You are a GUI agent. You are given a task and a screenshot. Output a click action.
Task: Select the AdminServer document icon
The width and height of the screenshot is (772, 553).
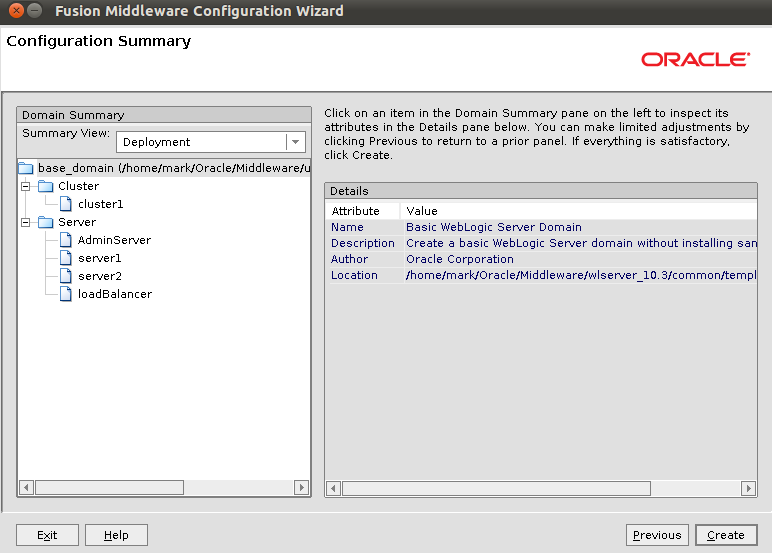pyautogui.click(x=66, y=240)
